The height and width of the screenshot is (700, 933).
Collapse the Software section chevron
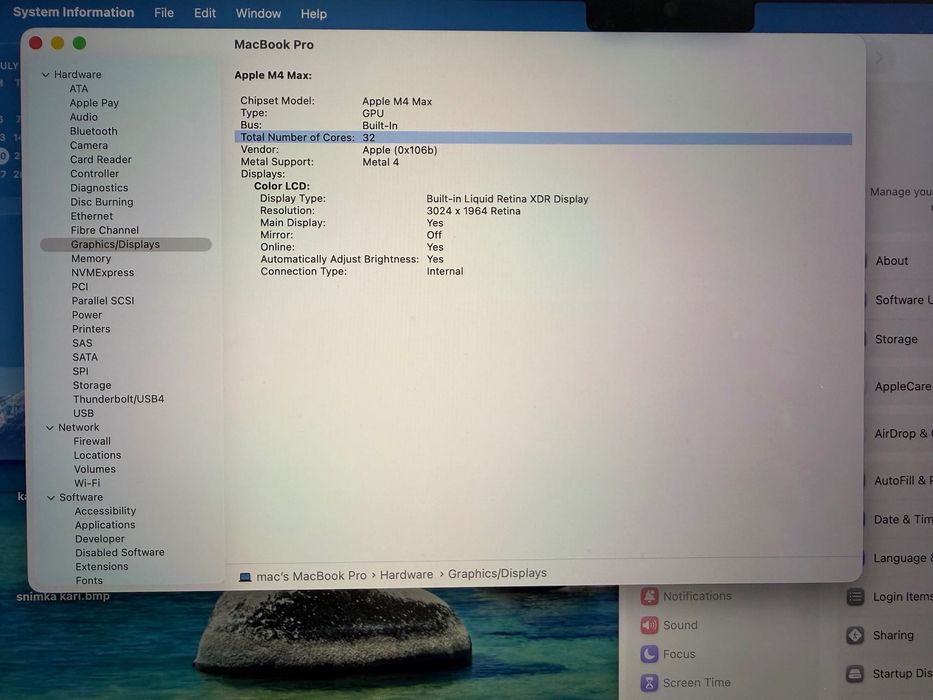click(x=51, y=498)
